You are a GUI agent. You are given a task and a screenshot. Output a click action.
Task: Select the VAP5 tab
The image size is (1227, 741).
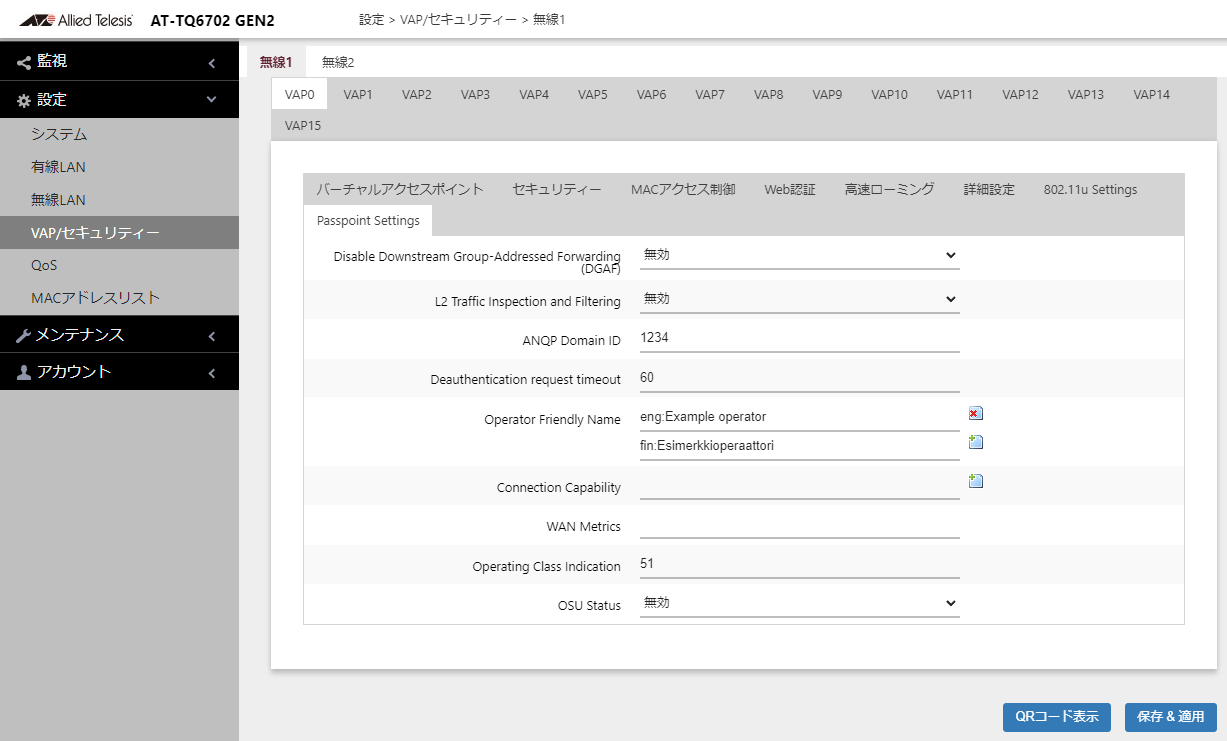click(x=592, y=95)
